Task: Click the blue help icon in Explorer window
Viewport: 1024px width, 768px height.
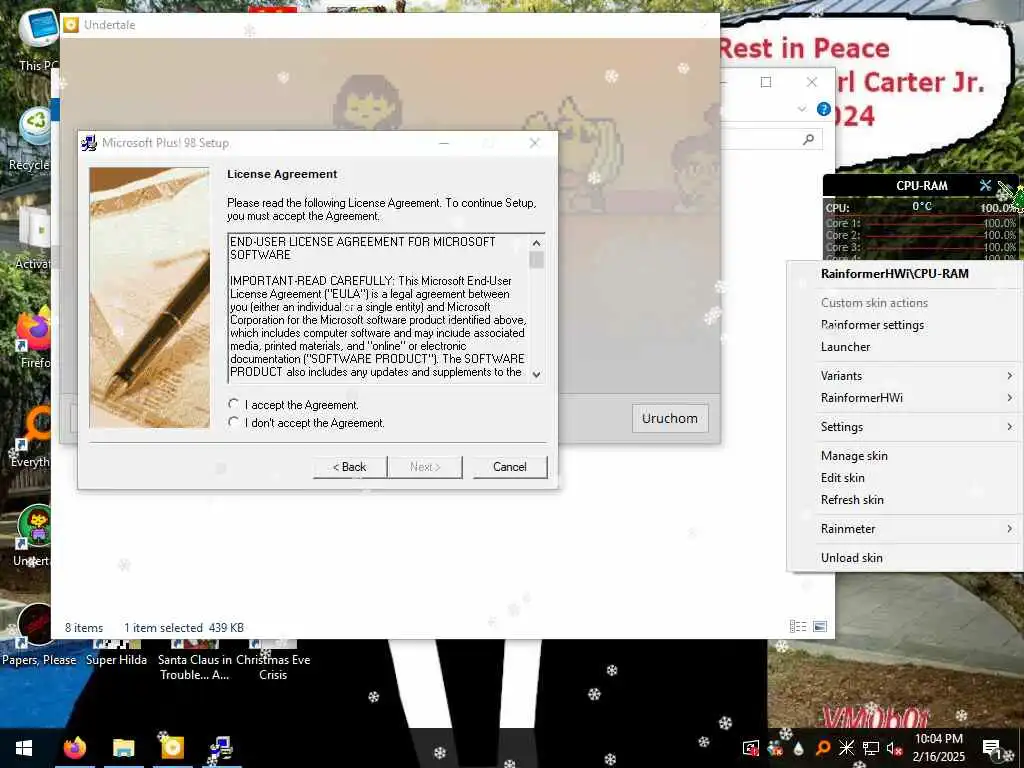Action: click(x=824, y=109)
